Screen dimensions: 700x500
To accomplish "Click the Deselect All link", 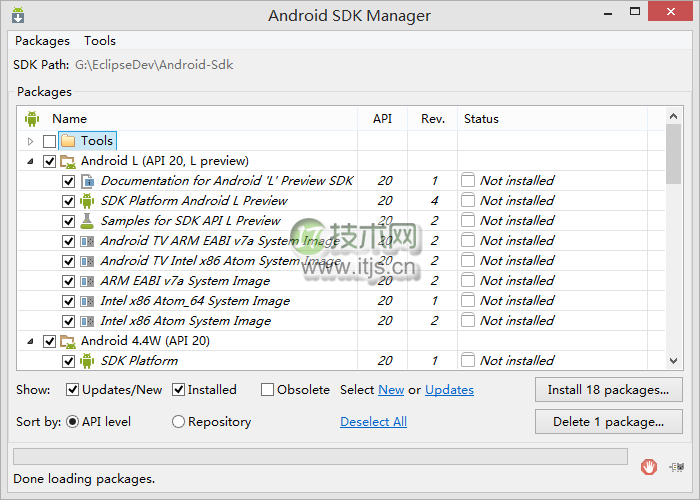I will [373, 421].
